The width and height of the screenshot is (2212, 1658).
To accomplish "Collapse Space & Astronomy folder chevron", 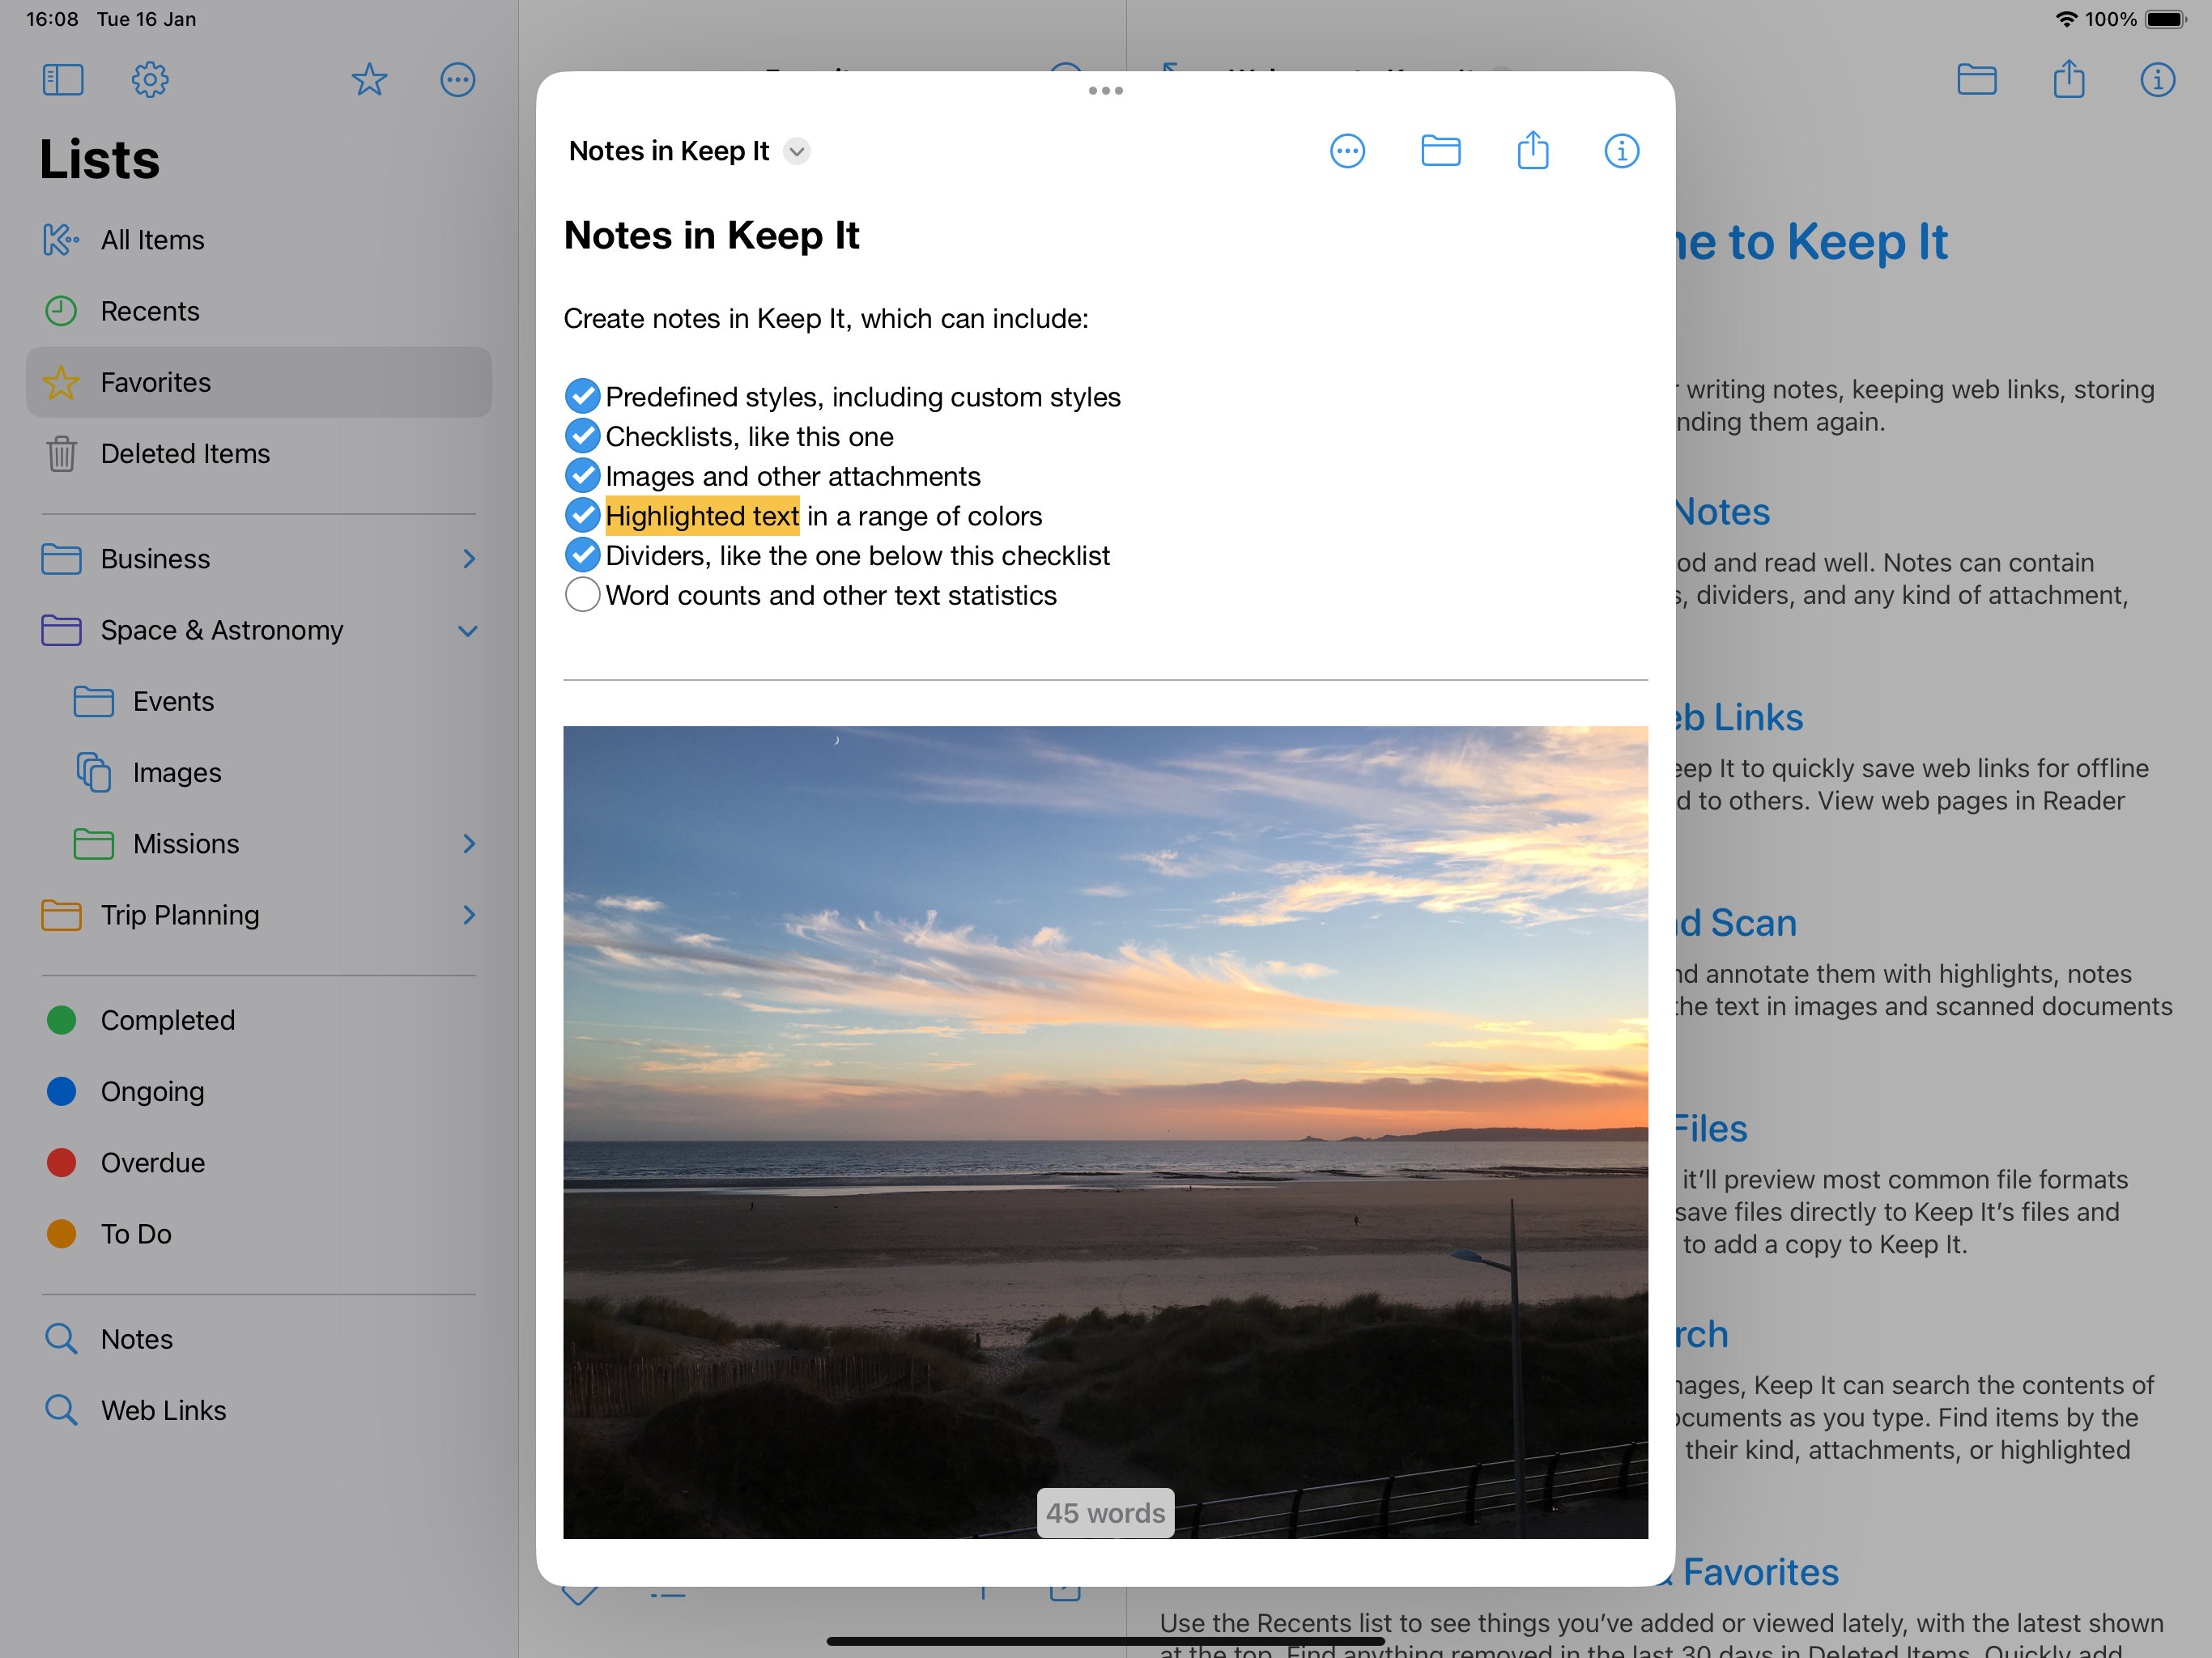I will click(468, 631).
